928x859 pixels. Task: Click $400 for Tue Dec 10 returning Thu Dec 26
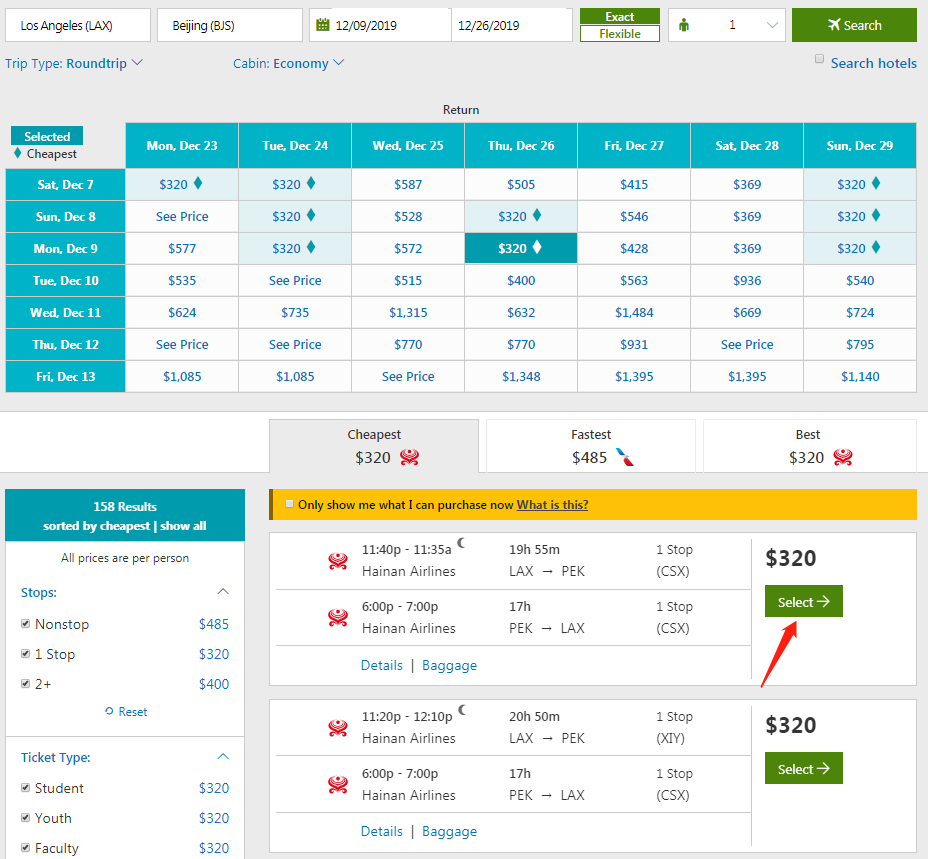coord(521,280)
